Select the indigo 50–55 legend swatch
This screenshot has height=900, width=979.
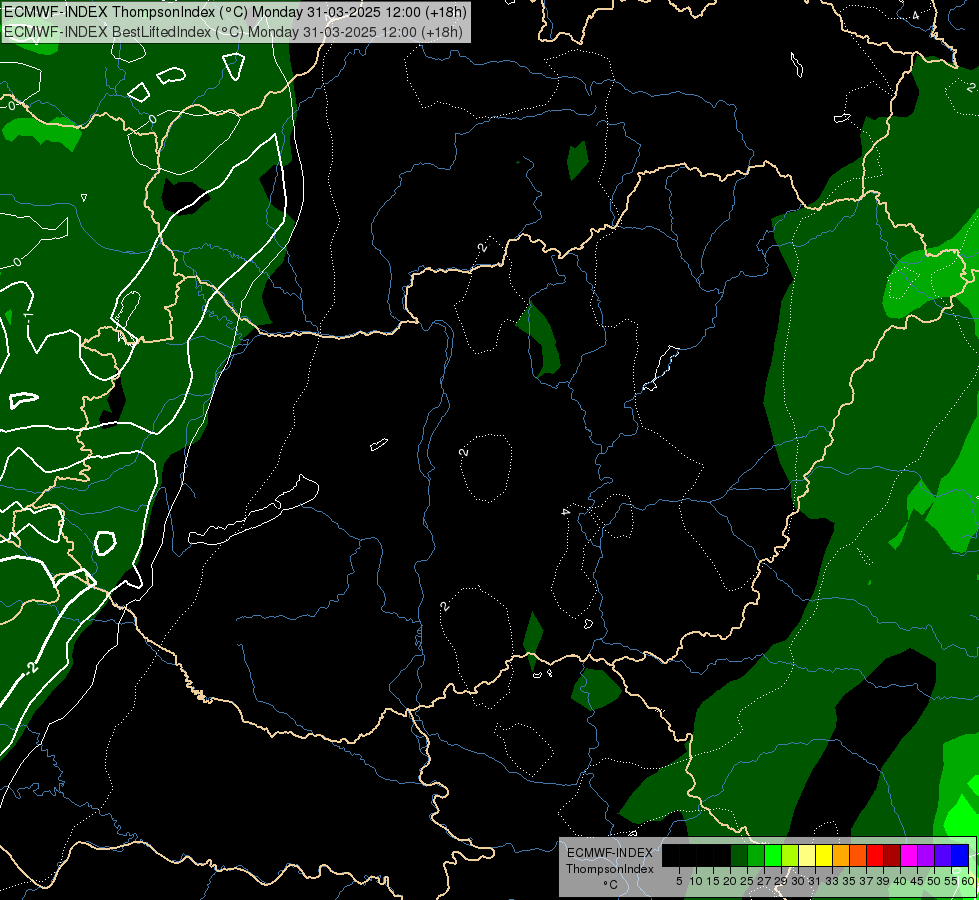click(x=943, y=855)
